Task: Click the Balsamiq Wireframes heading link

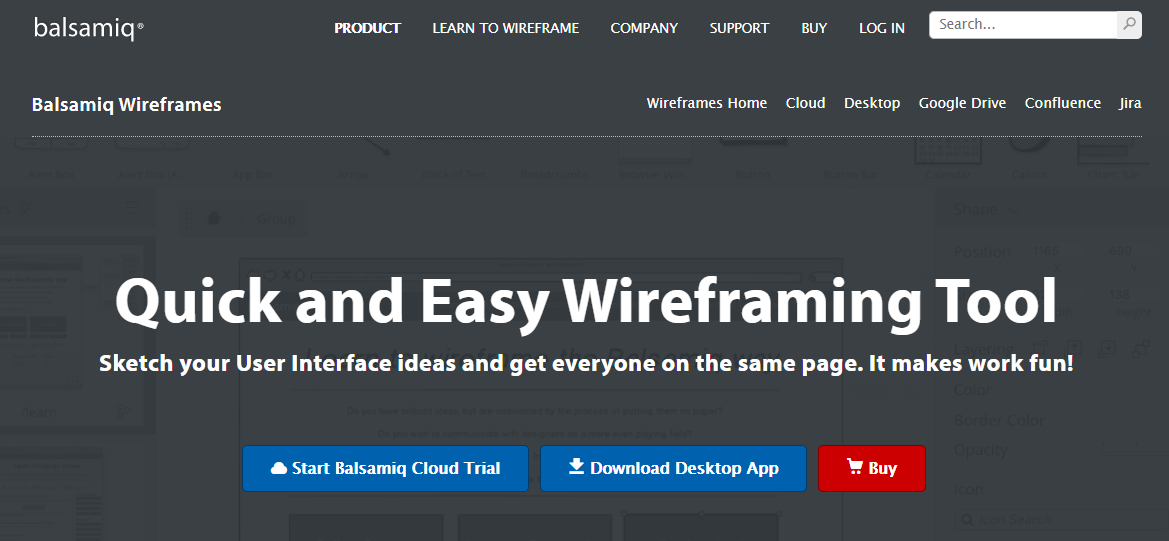Action: coord(127,104)
